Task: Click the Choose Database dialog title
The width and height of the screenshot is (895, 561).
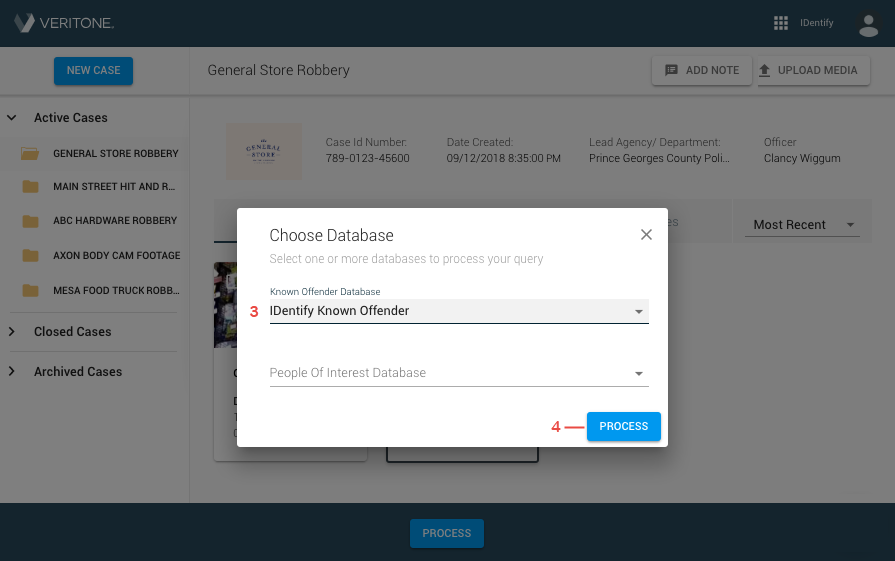Action: pyautogui.click(x=332, y=235)
